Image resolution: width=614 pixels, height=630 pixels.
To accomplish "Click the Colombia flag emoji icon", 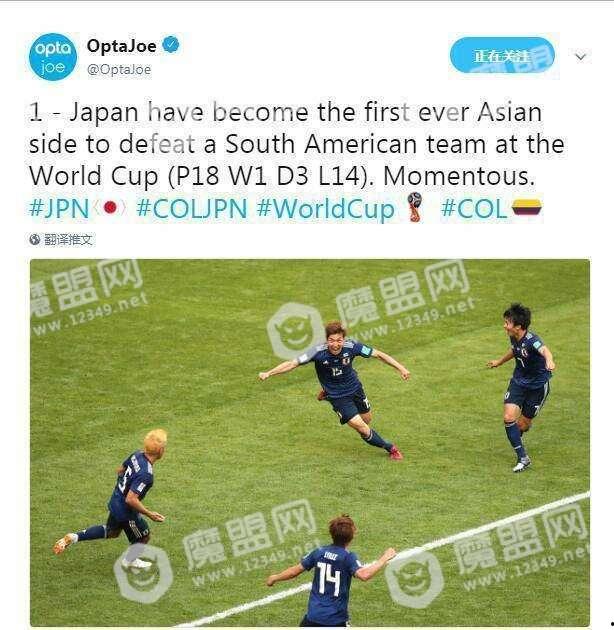I will [x=527, y=207].
